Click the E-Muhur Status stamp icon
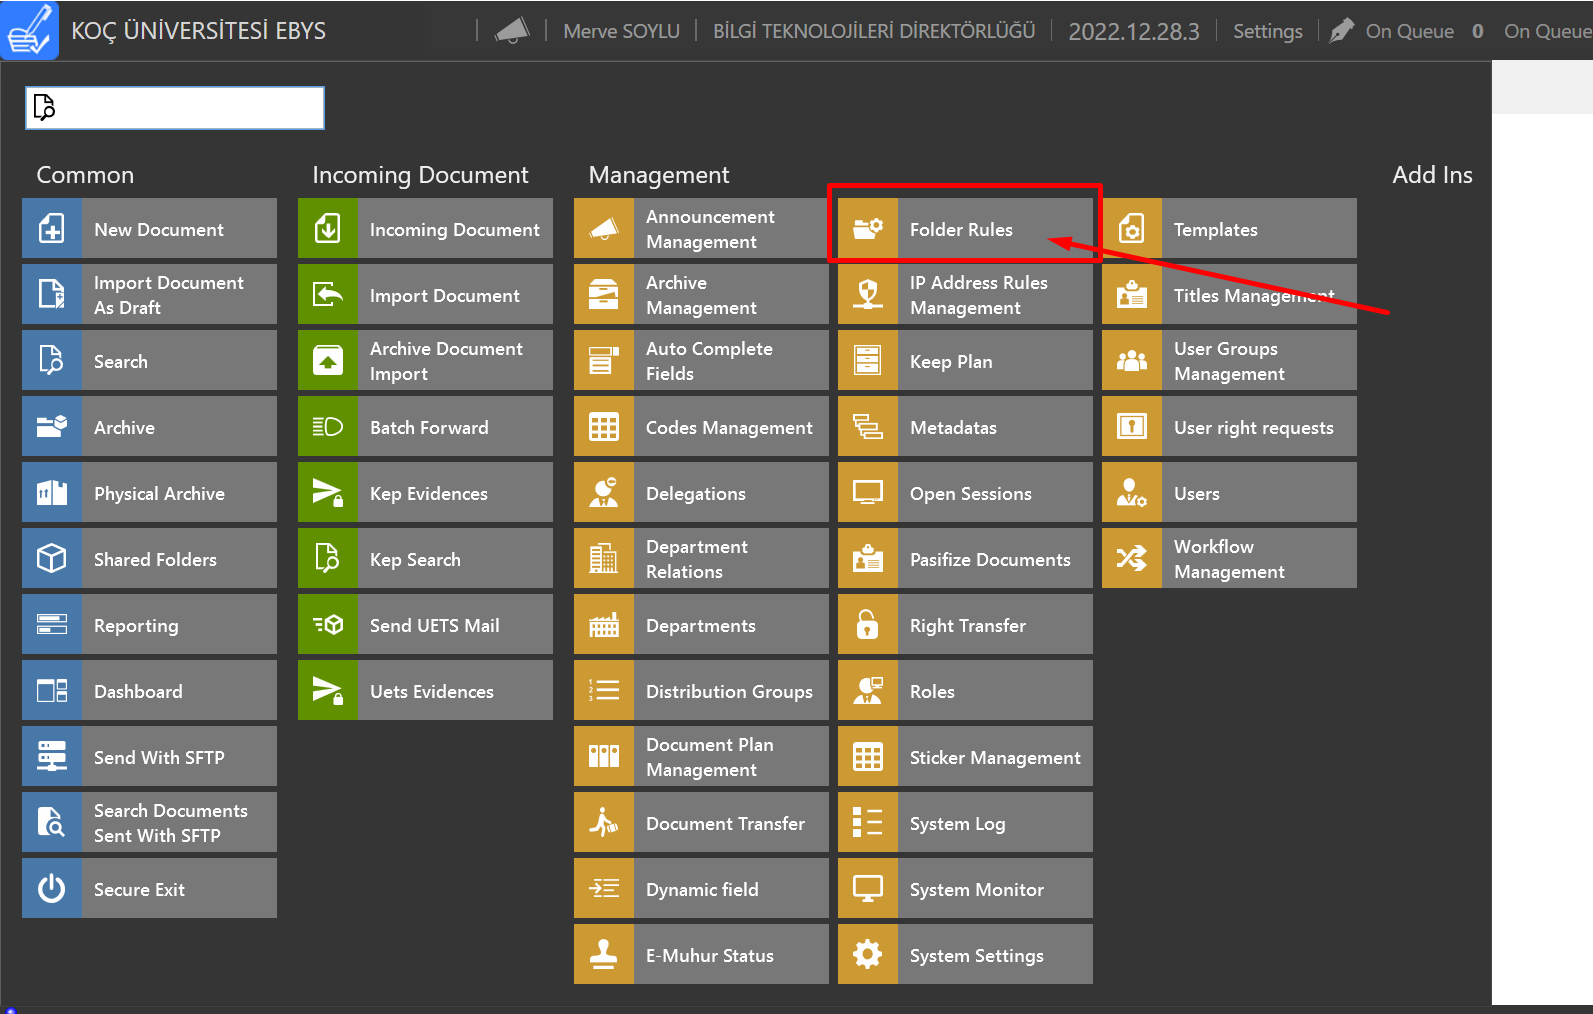The height and width of the screenshot is (1014, 1593). [x=603, y=955]
